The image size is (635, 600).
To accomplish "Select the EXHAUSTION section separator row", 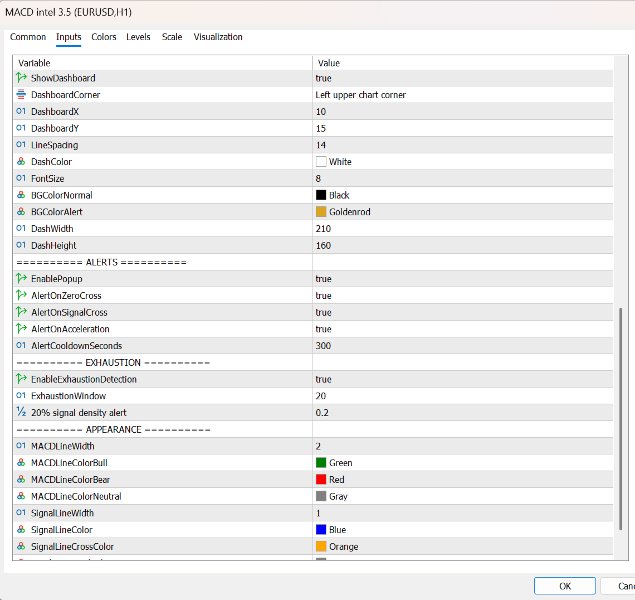I will (313, 362).
